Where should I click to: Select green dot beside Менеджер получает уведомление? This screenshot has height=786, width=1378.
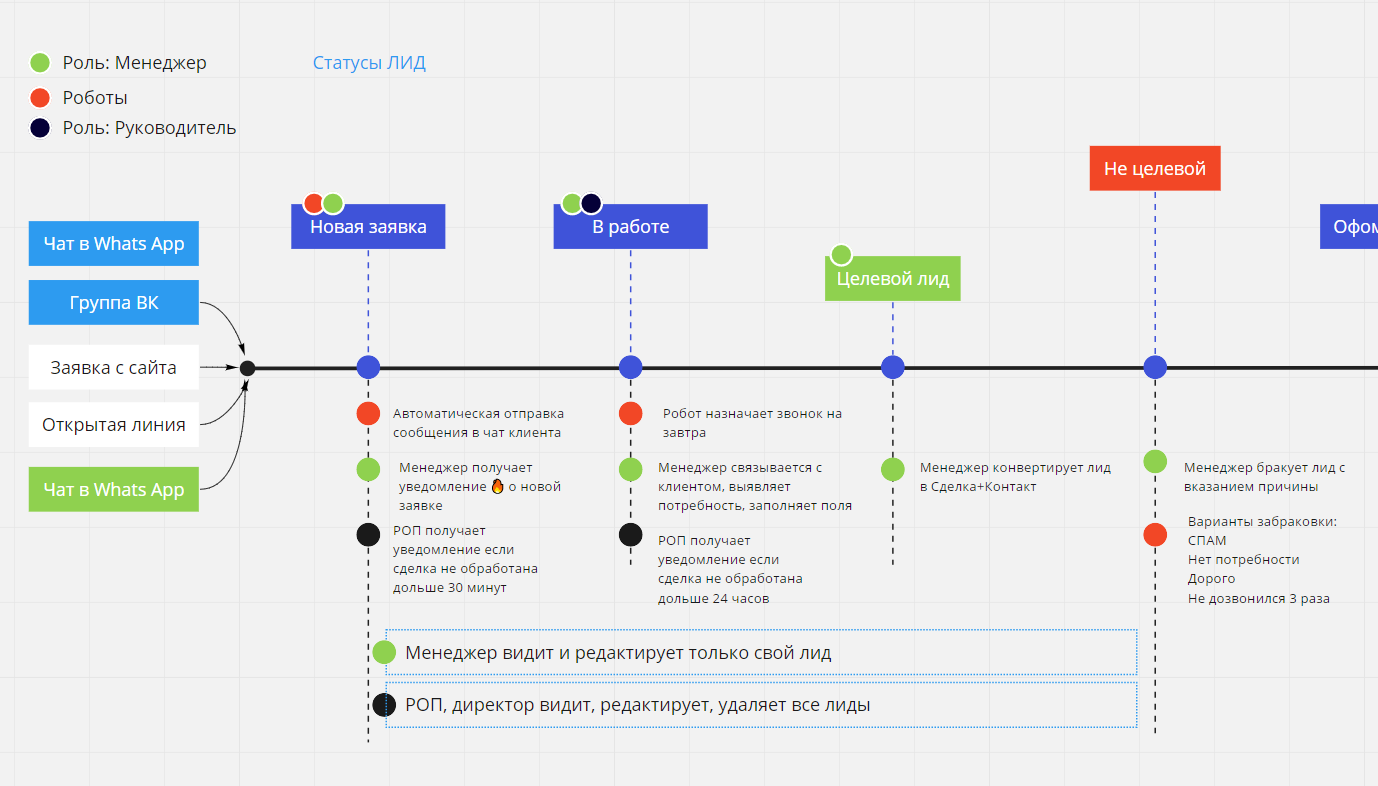point(368,469)
